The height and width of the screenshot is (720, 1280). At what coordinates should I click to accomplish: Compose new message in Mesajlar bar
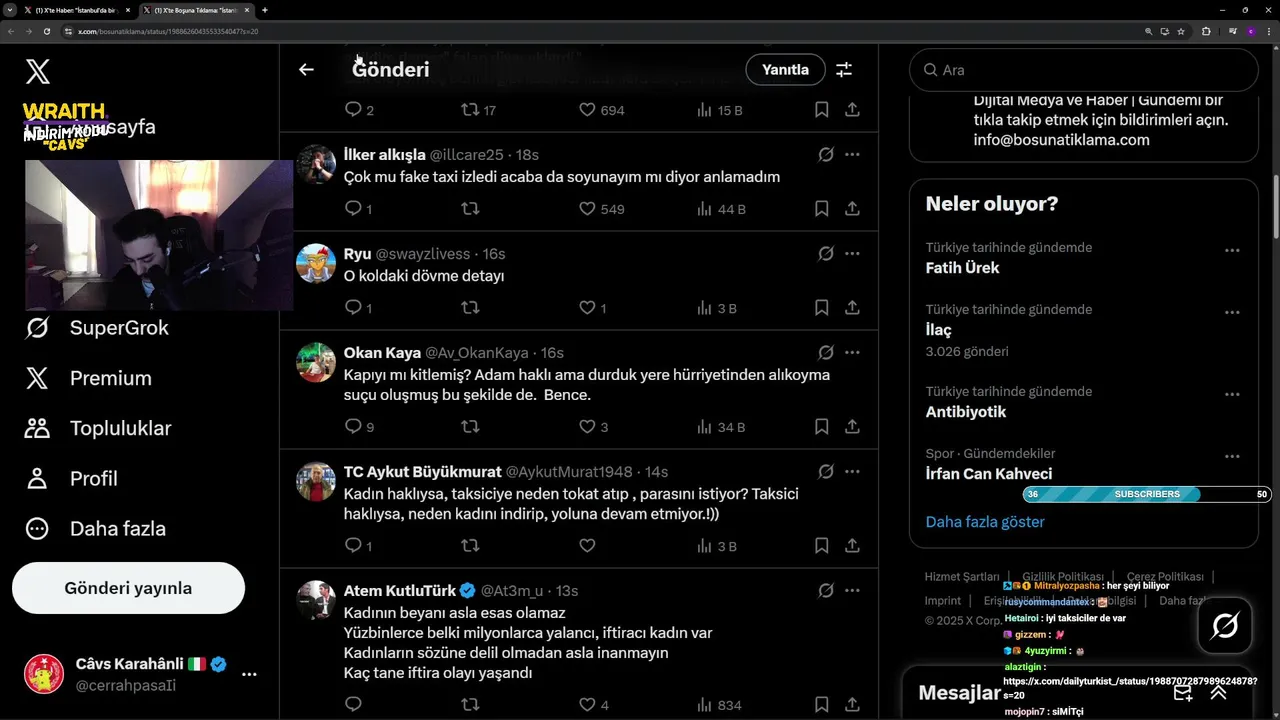point(1183,693)
